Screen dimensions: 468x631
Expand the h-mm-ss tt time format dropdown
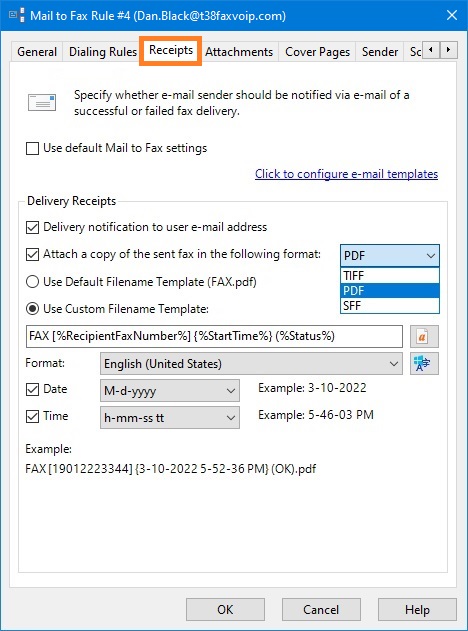(170, 417)
